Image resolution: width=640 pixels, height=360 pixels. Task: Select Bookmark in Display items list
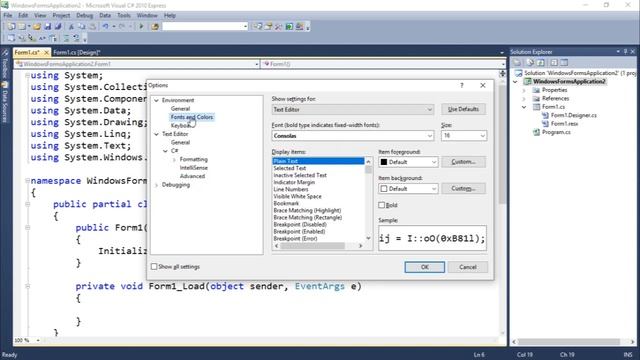pyautogui.click(x=286, y=203)
